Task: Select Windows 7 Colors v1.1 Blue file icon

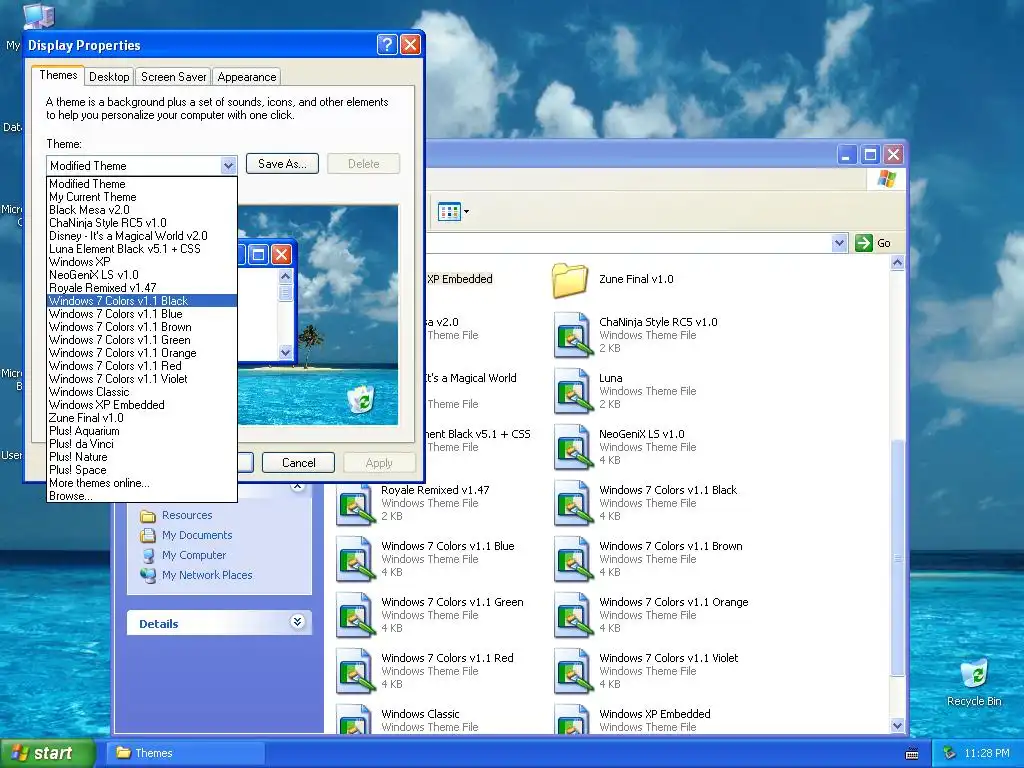Action: pos(355,559)
